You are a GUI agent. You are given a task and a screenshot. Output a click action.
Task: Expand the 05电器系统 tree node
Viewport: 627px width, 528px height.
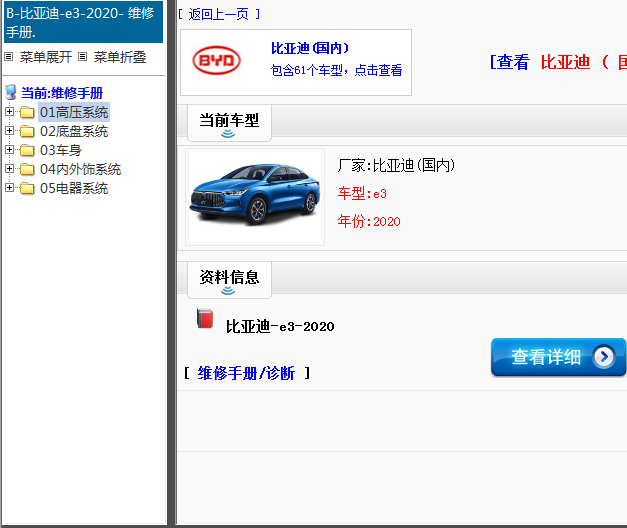pos(10,187)
